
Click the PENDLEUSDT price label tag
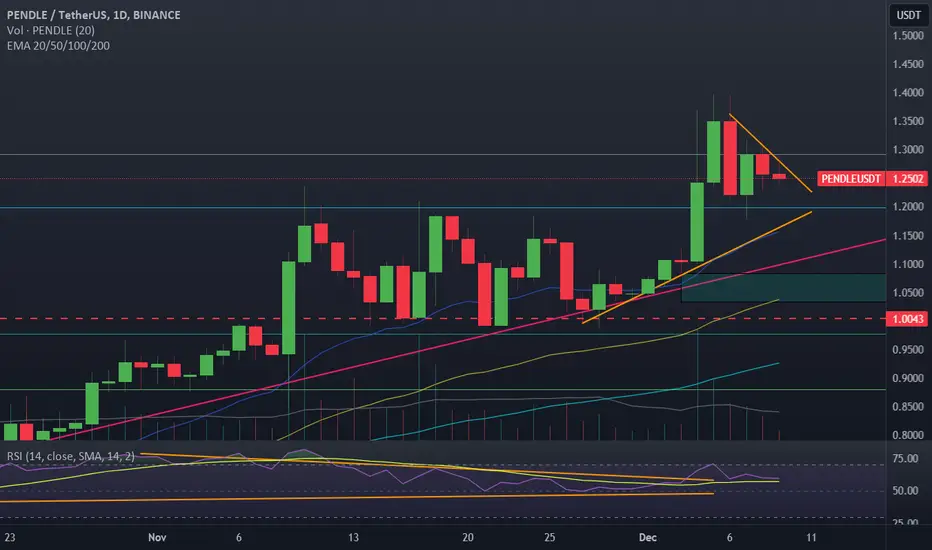(851, 178)
